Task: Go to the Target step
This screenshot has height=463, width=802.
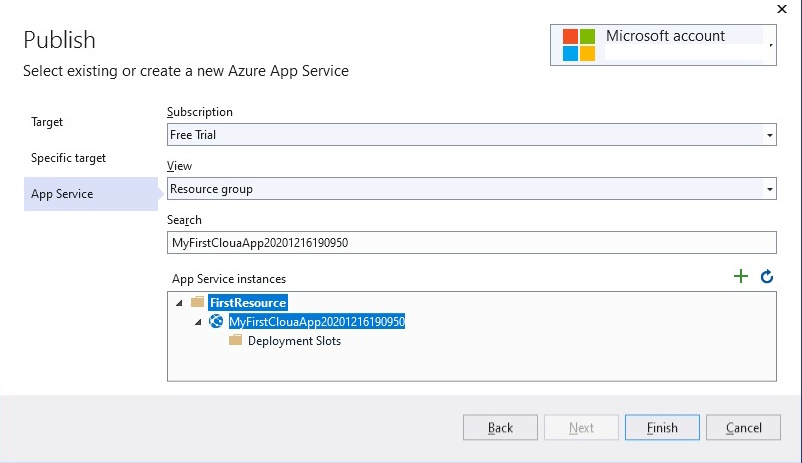Action: [47, 122]
